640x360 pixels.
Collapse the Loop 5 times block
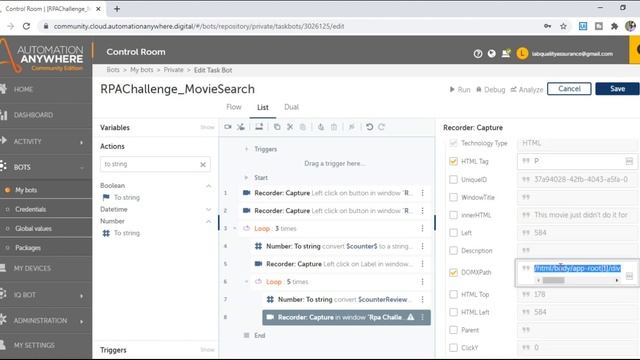click(246, 282)
